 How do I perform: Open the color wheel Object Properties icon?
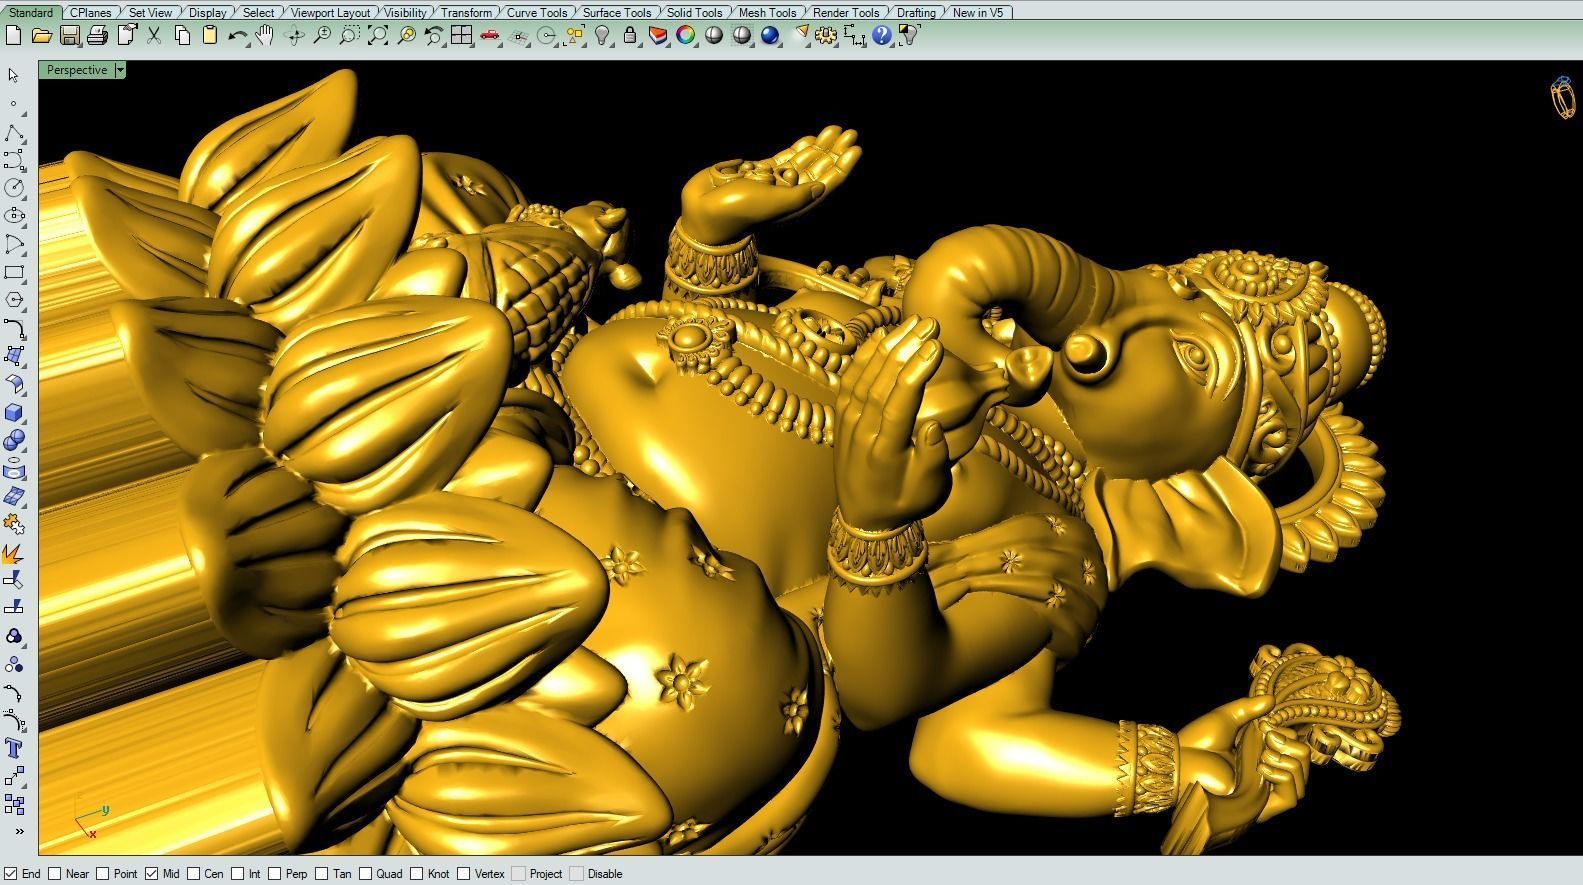click(685, 36)
